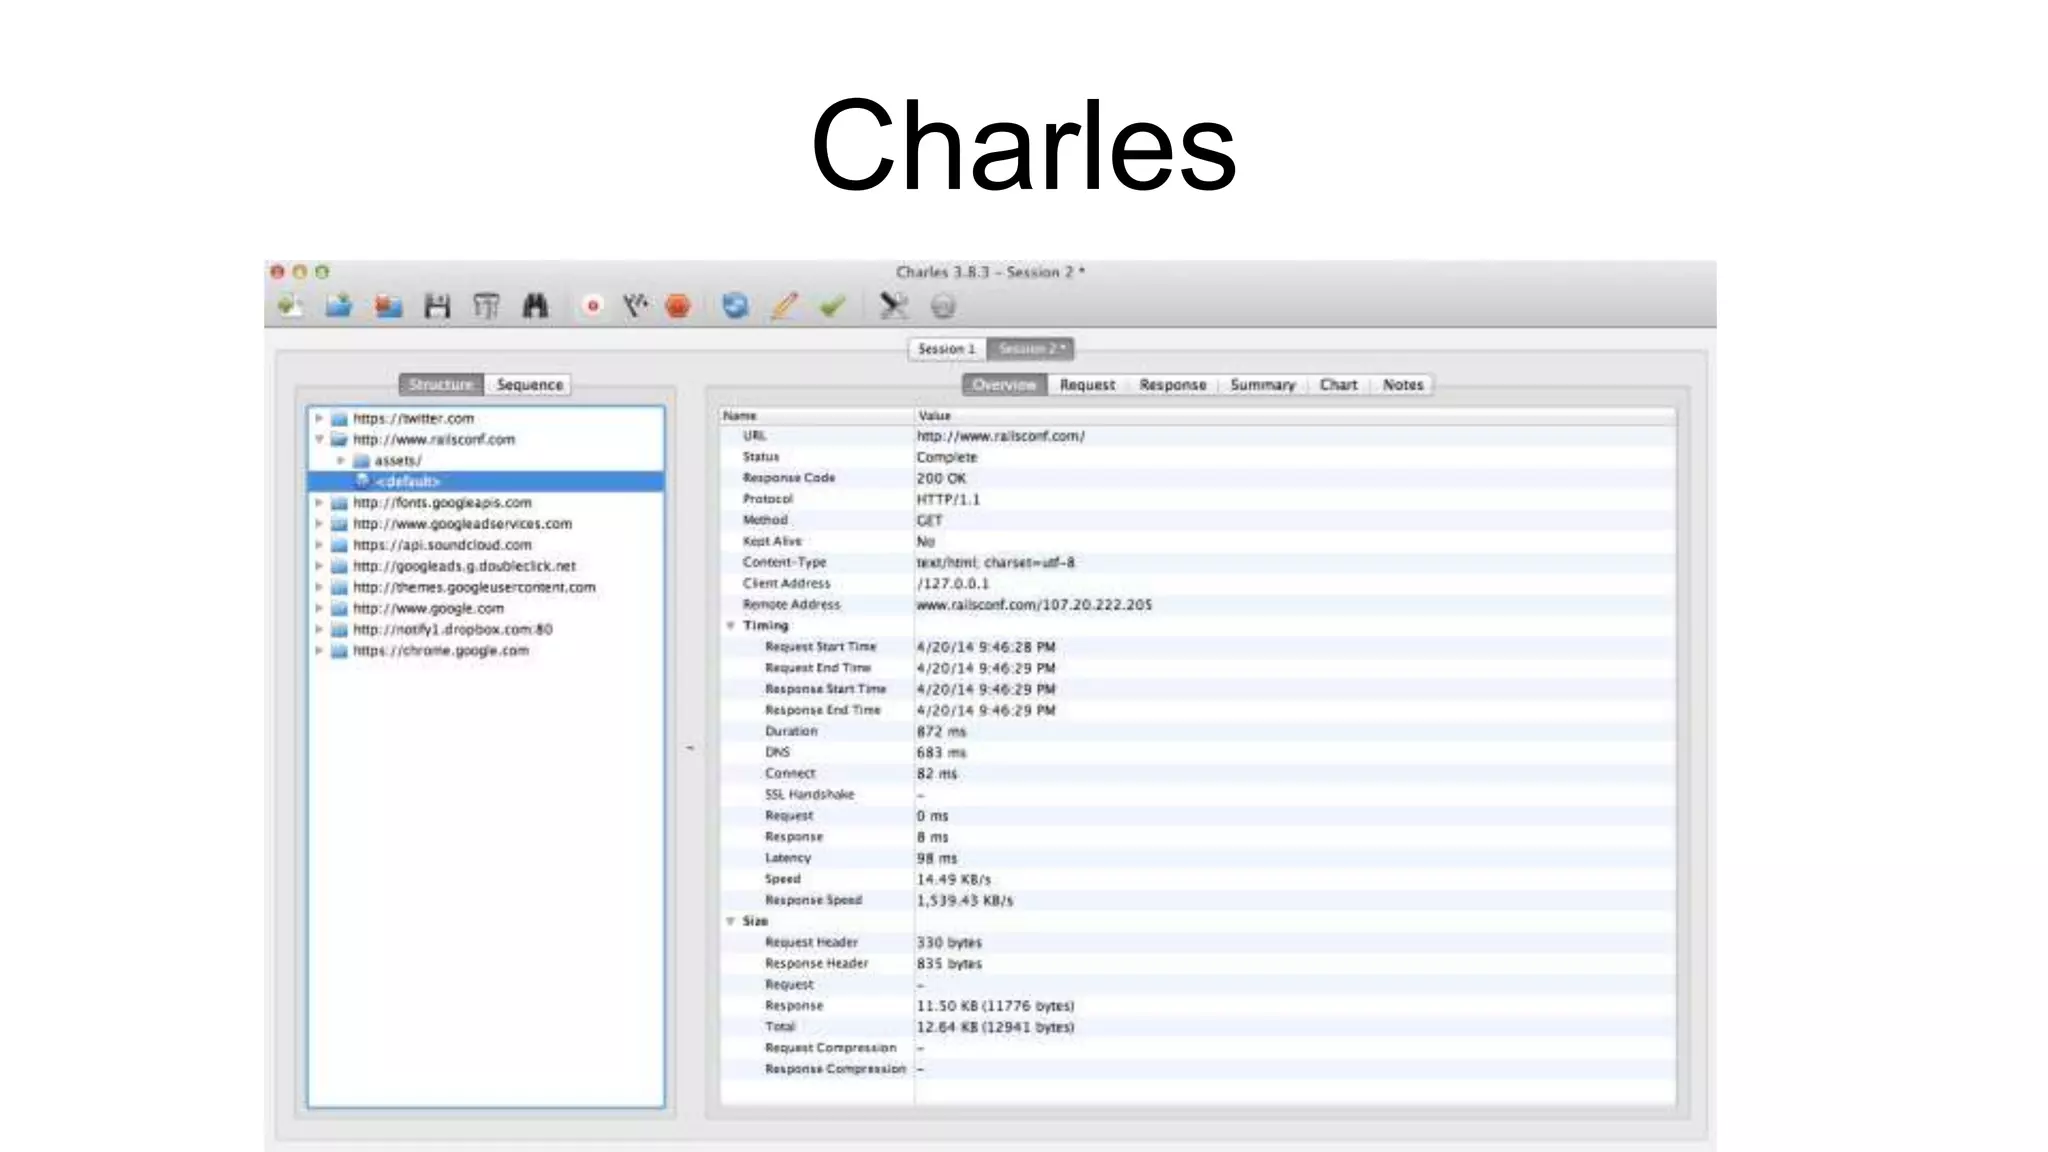Click the URL value http://www.railsconf.com/
The width and height of the screenshot is (2048, 1152).
pyautogui.click(x=1000, y=436)
